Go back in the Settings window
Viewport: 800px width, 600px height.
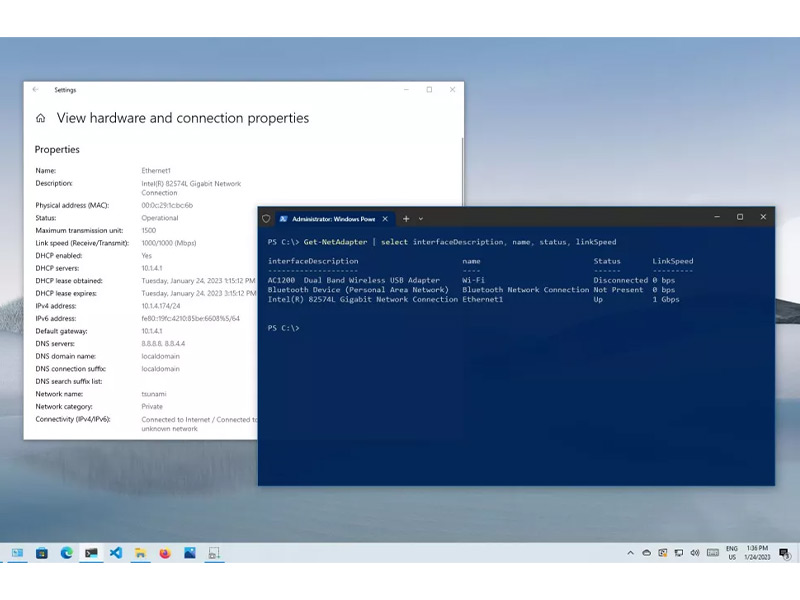(x=35, y=89)
